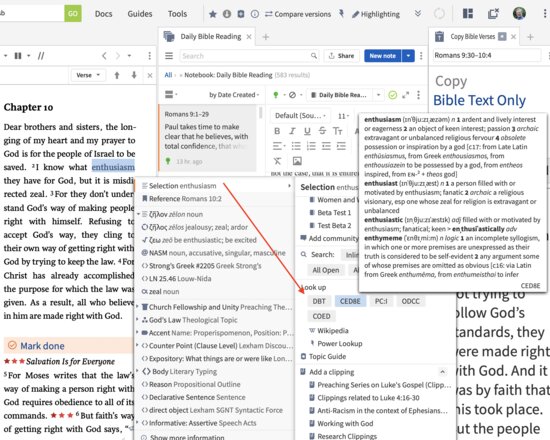The image size is (550, 440).
Task: Open the New note dropdown arrow
Action: coord(408,56)
